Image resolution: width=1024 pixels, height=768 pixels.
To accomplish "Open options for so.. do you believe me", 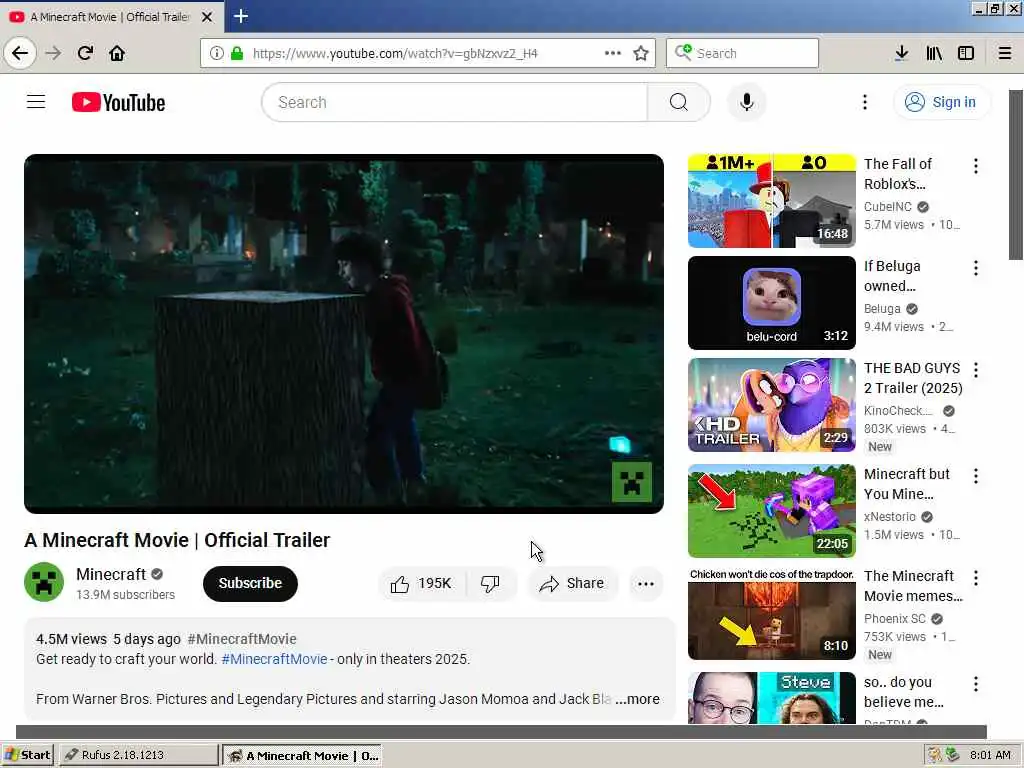I will 976,684.
